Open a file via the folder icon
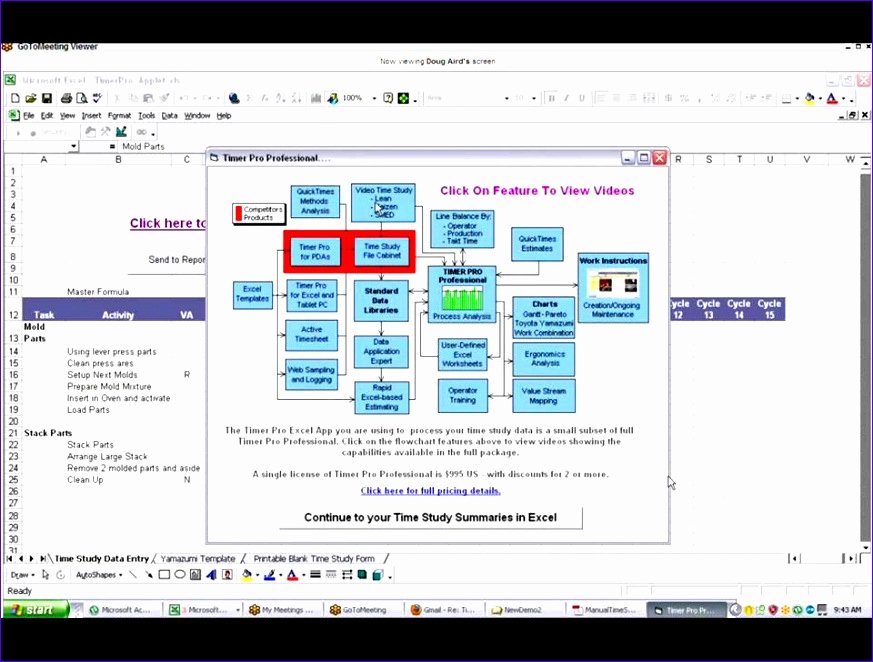The image size is (873, 662). (x=31, y=99)
